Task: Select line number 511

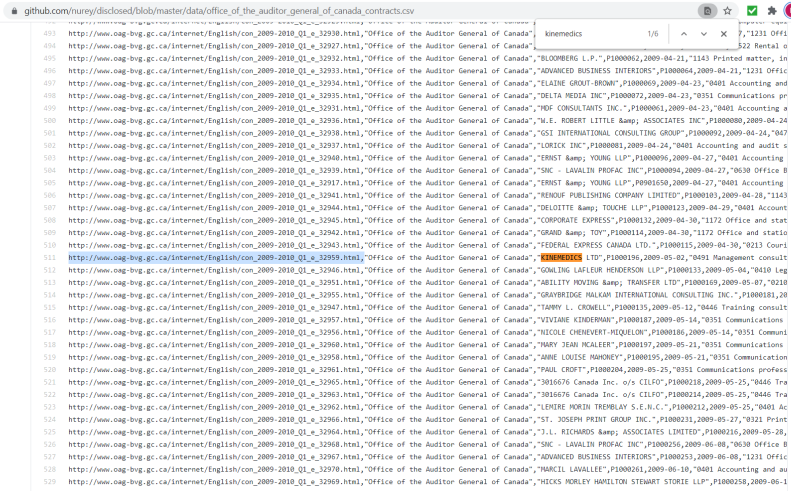Action: 49,257
